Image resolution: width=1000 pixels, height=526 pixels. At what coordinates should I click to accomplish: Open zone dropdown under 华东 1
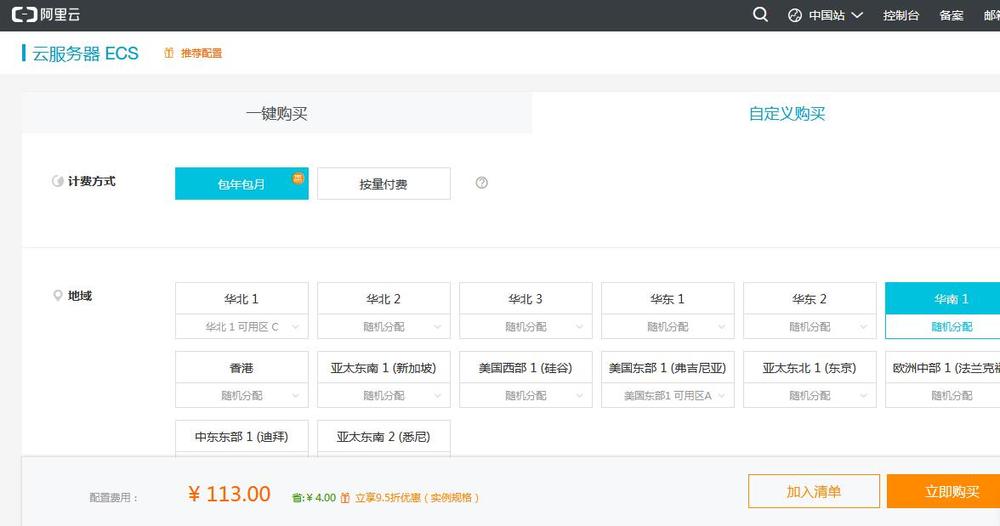(x=668, y=326)
